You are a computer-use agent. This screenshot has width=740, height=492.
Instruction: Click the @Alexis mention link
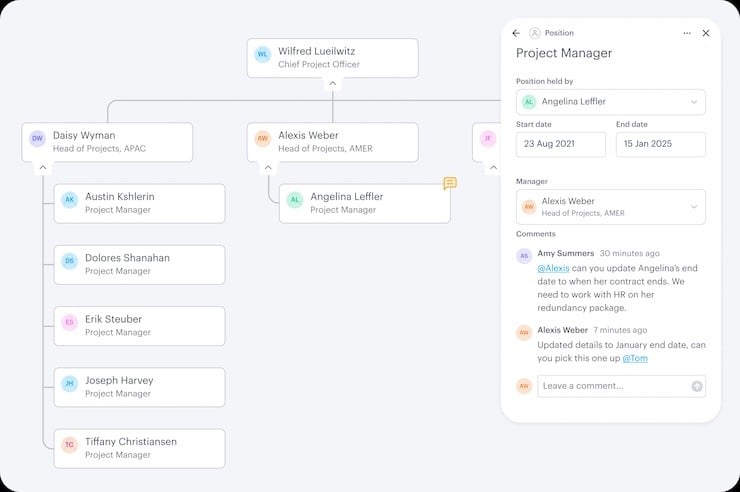(555, 269)
